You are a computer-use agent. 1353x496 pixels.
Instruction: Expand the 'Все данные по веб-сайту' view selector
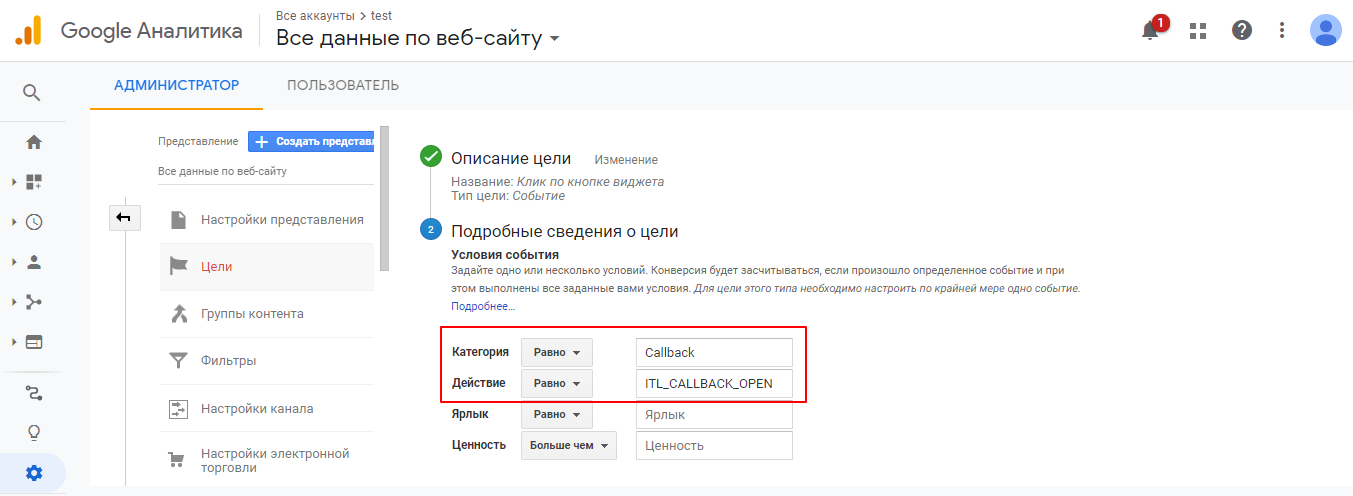pos(418,39)
